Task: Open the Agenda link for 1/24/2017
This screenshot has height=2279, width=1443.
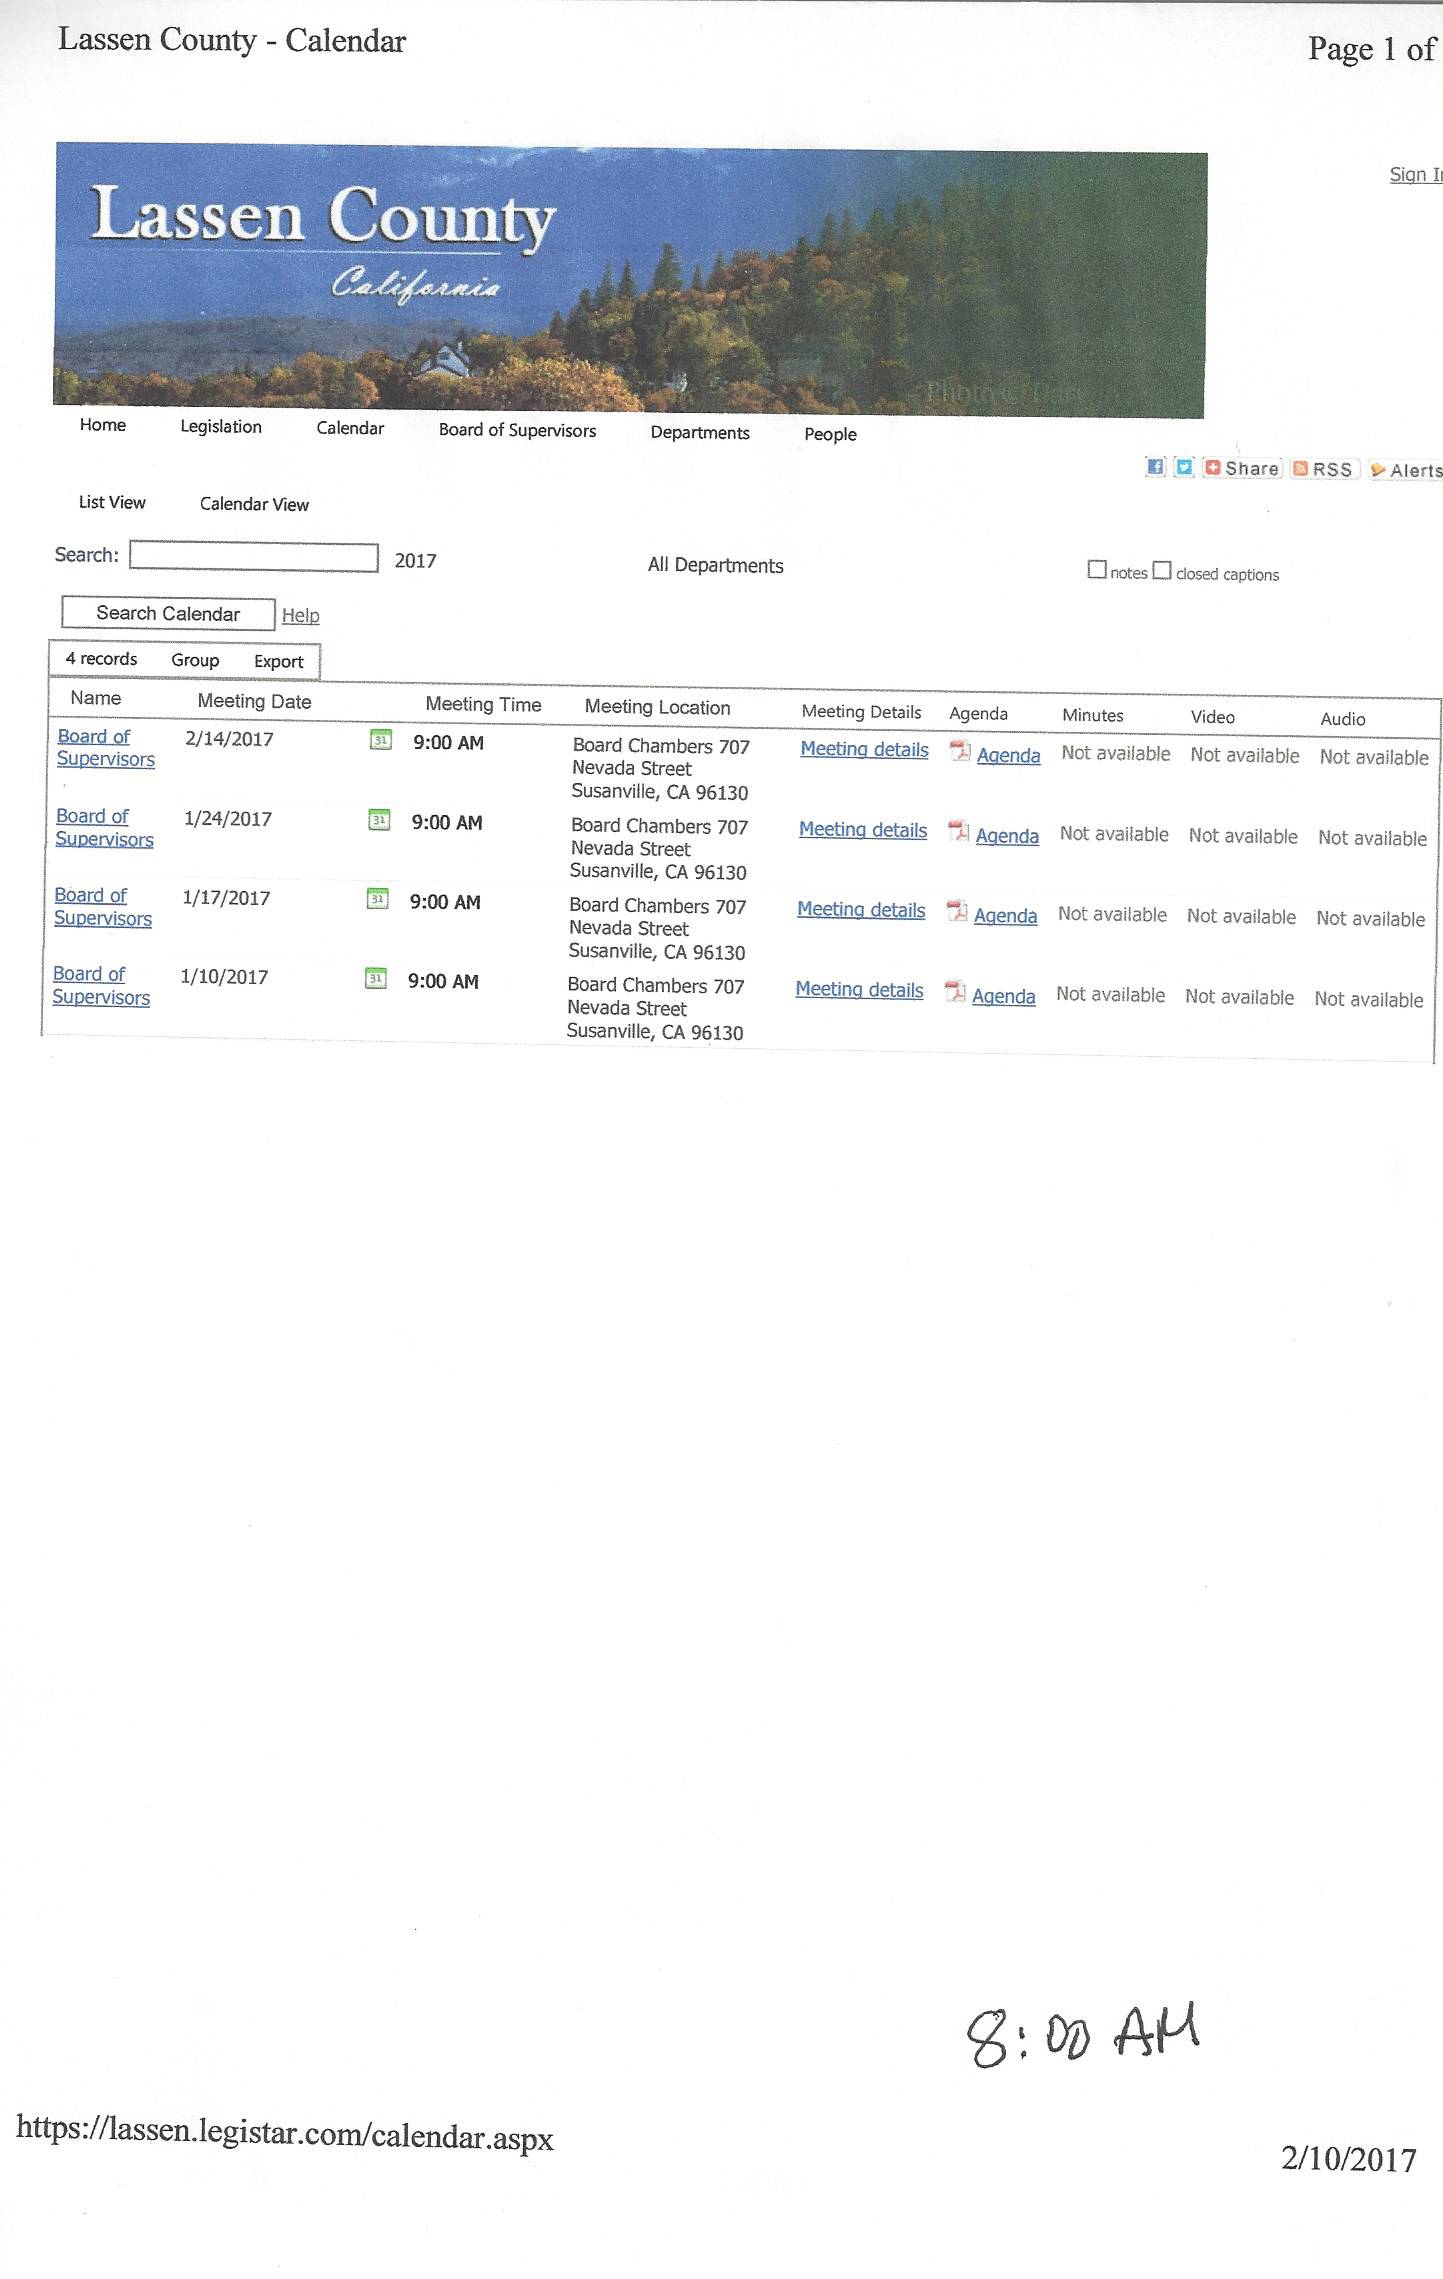Action: 1007,836
